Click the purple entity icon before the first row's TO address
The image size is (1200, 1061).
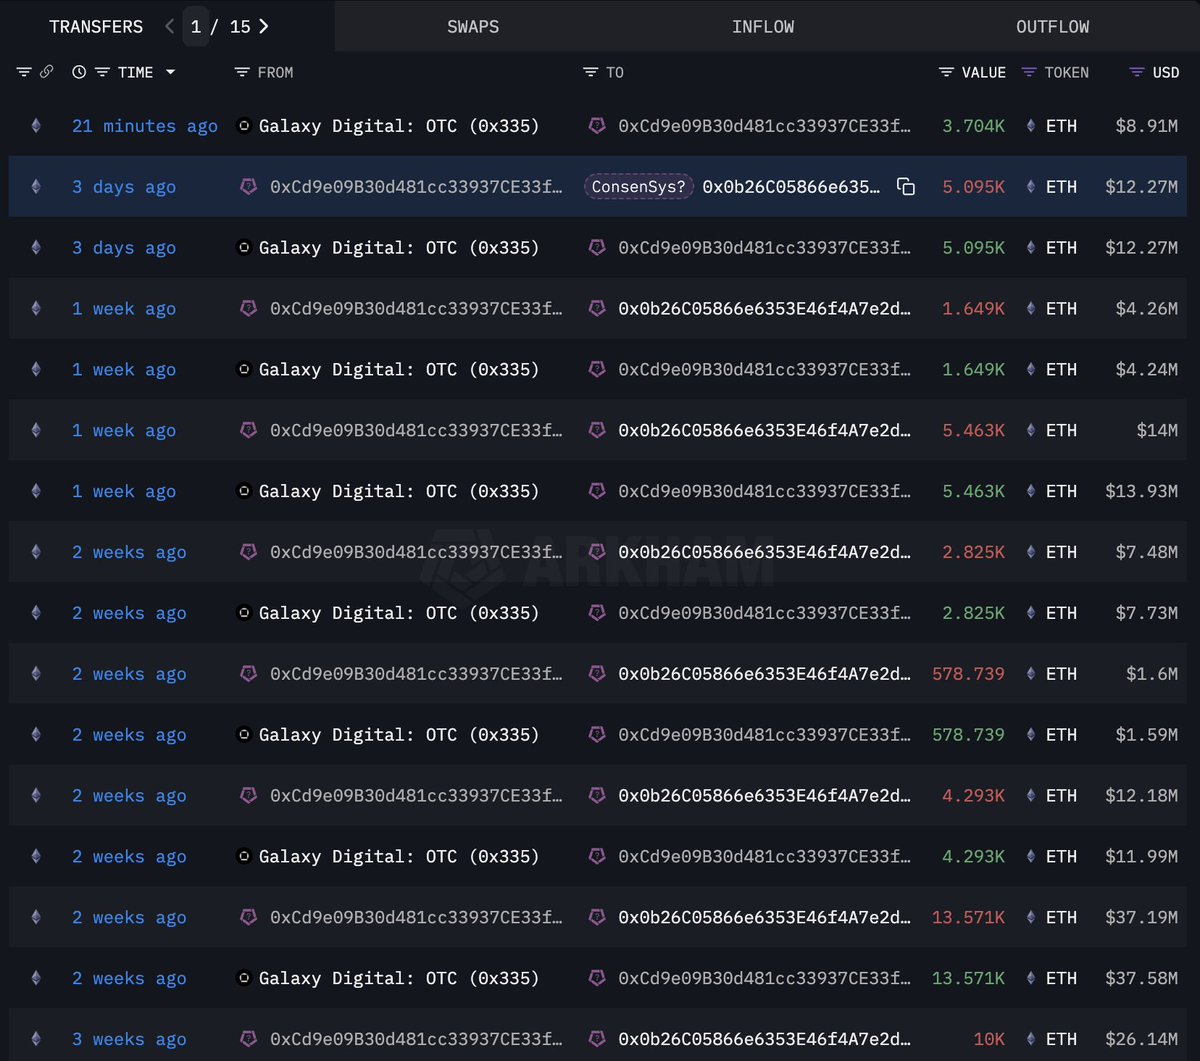tap(597, 126)
